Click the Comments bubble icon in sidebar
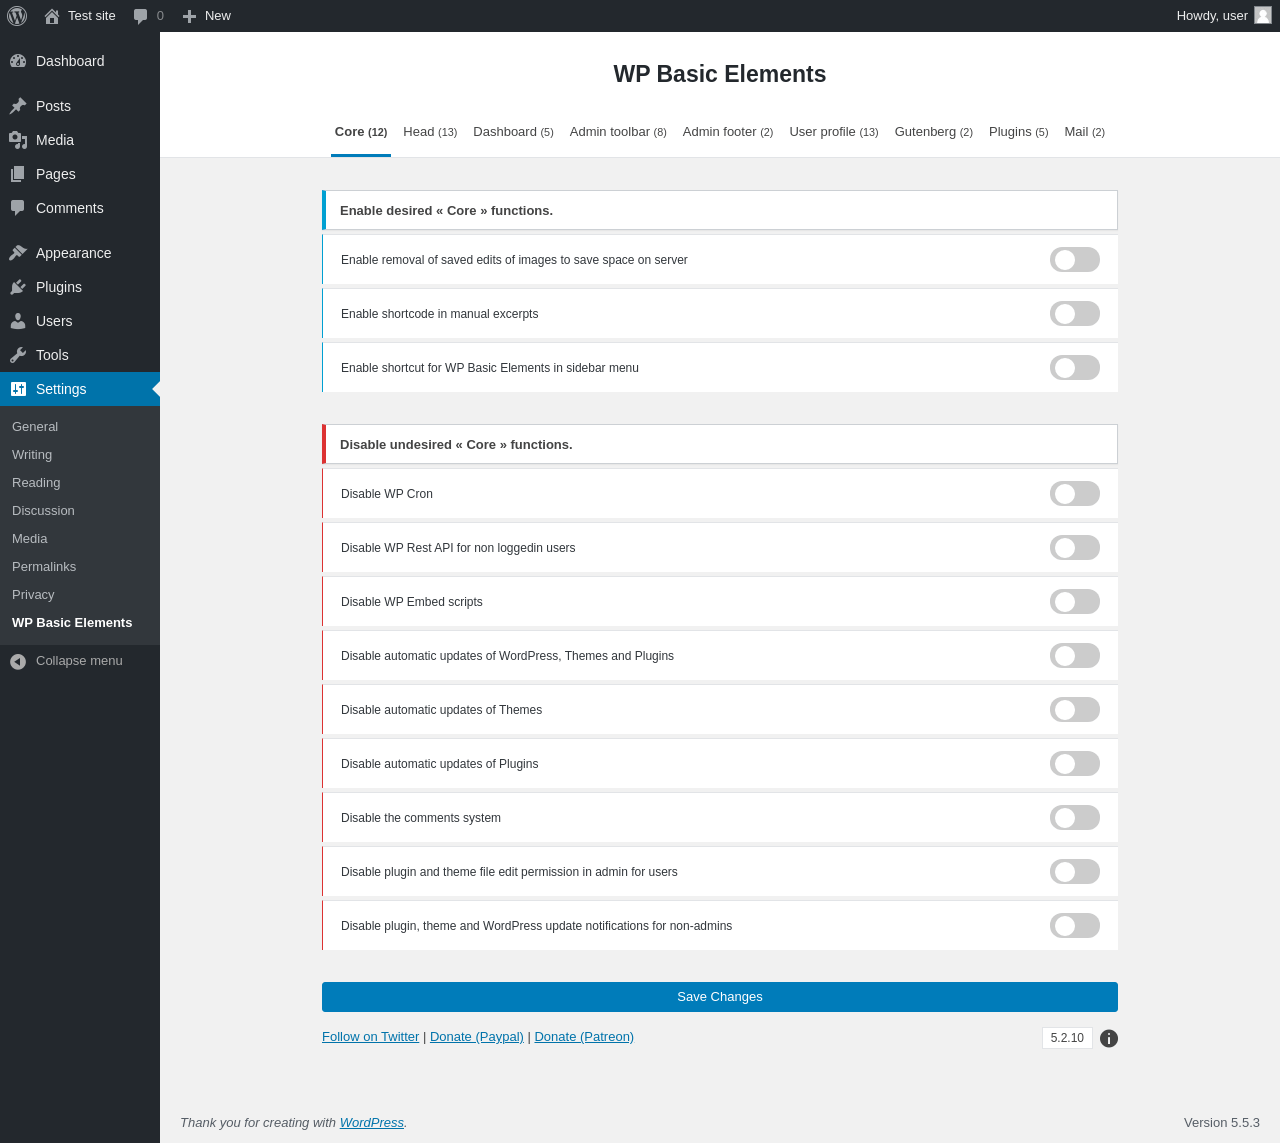This screenshot has width=1280, height=1143. tap(18, 208)
